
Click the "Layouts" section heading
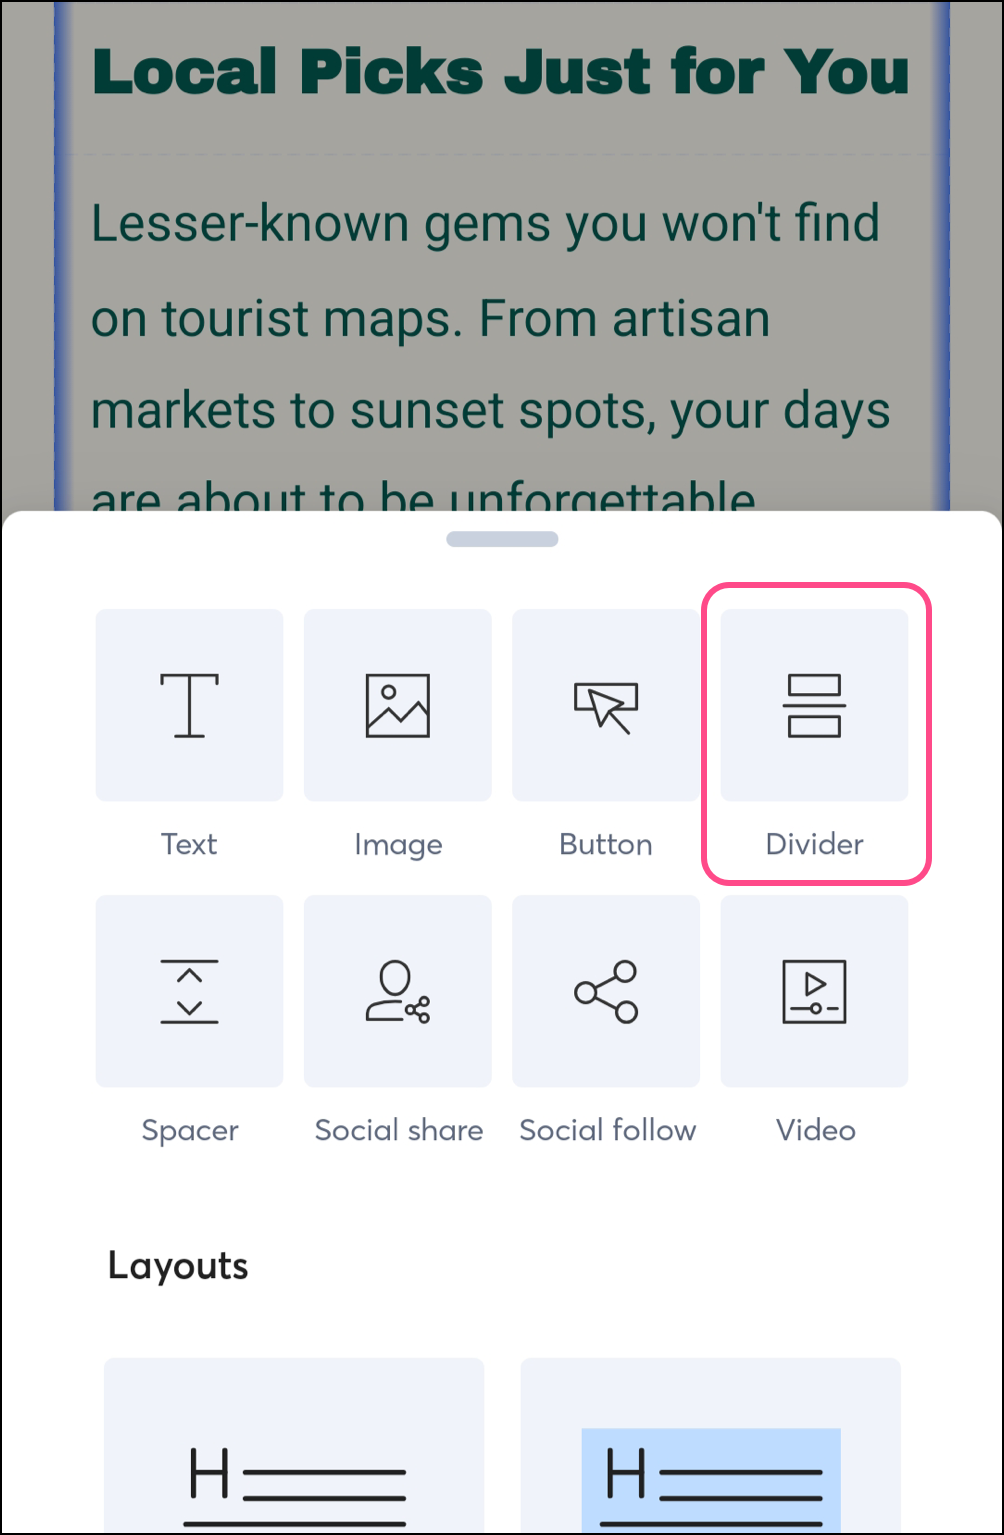click(x=178, y=1266)
